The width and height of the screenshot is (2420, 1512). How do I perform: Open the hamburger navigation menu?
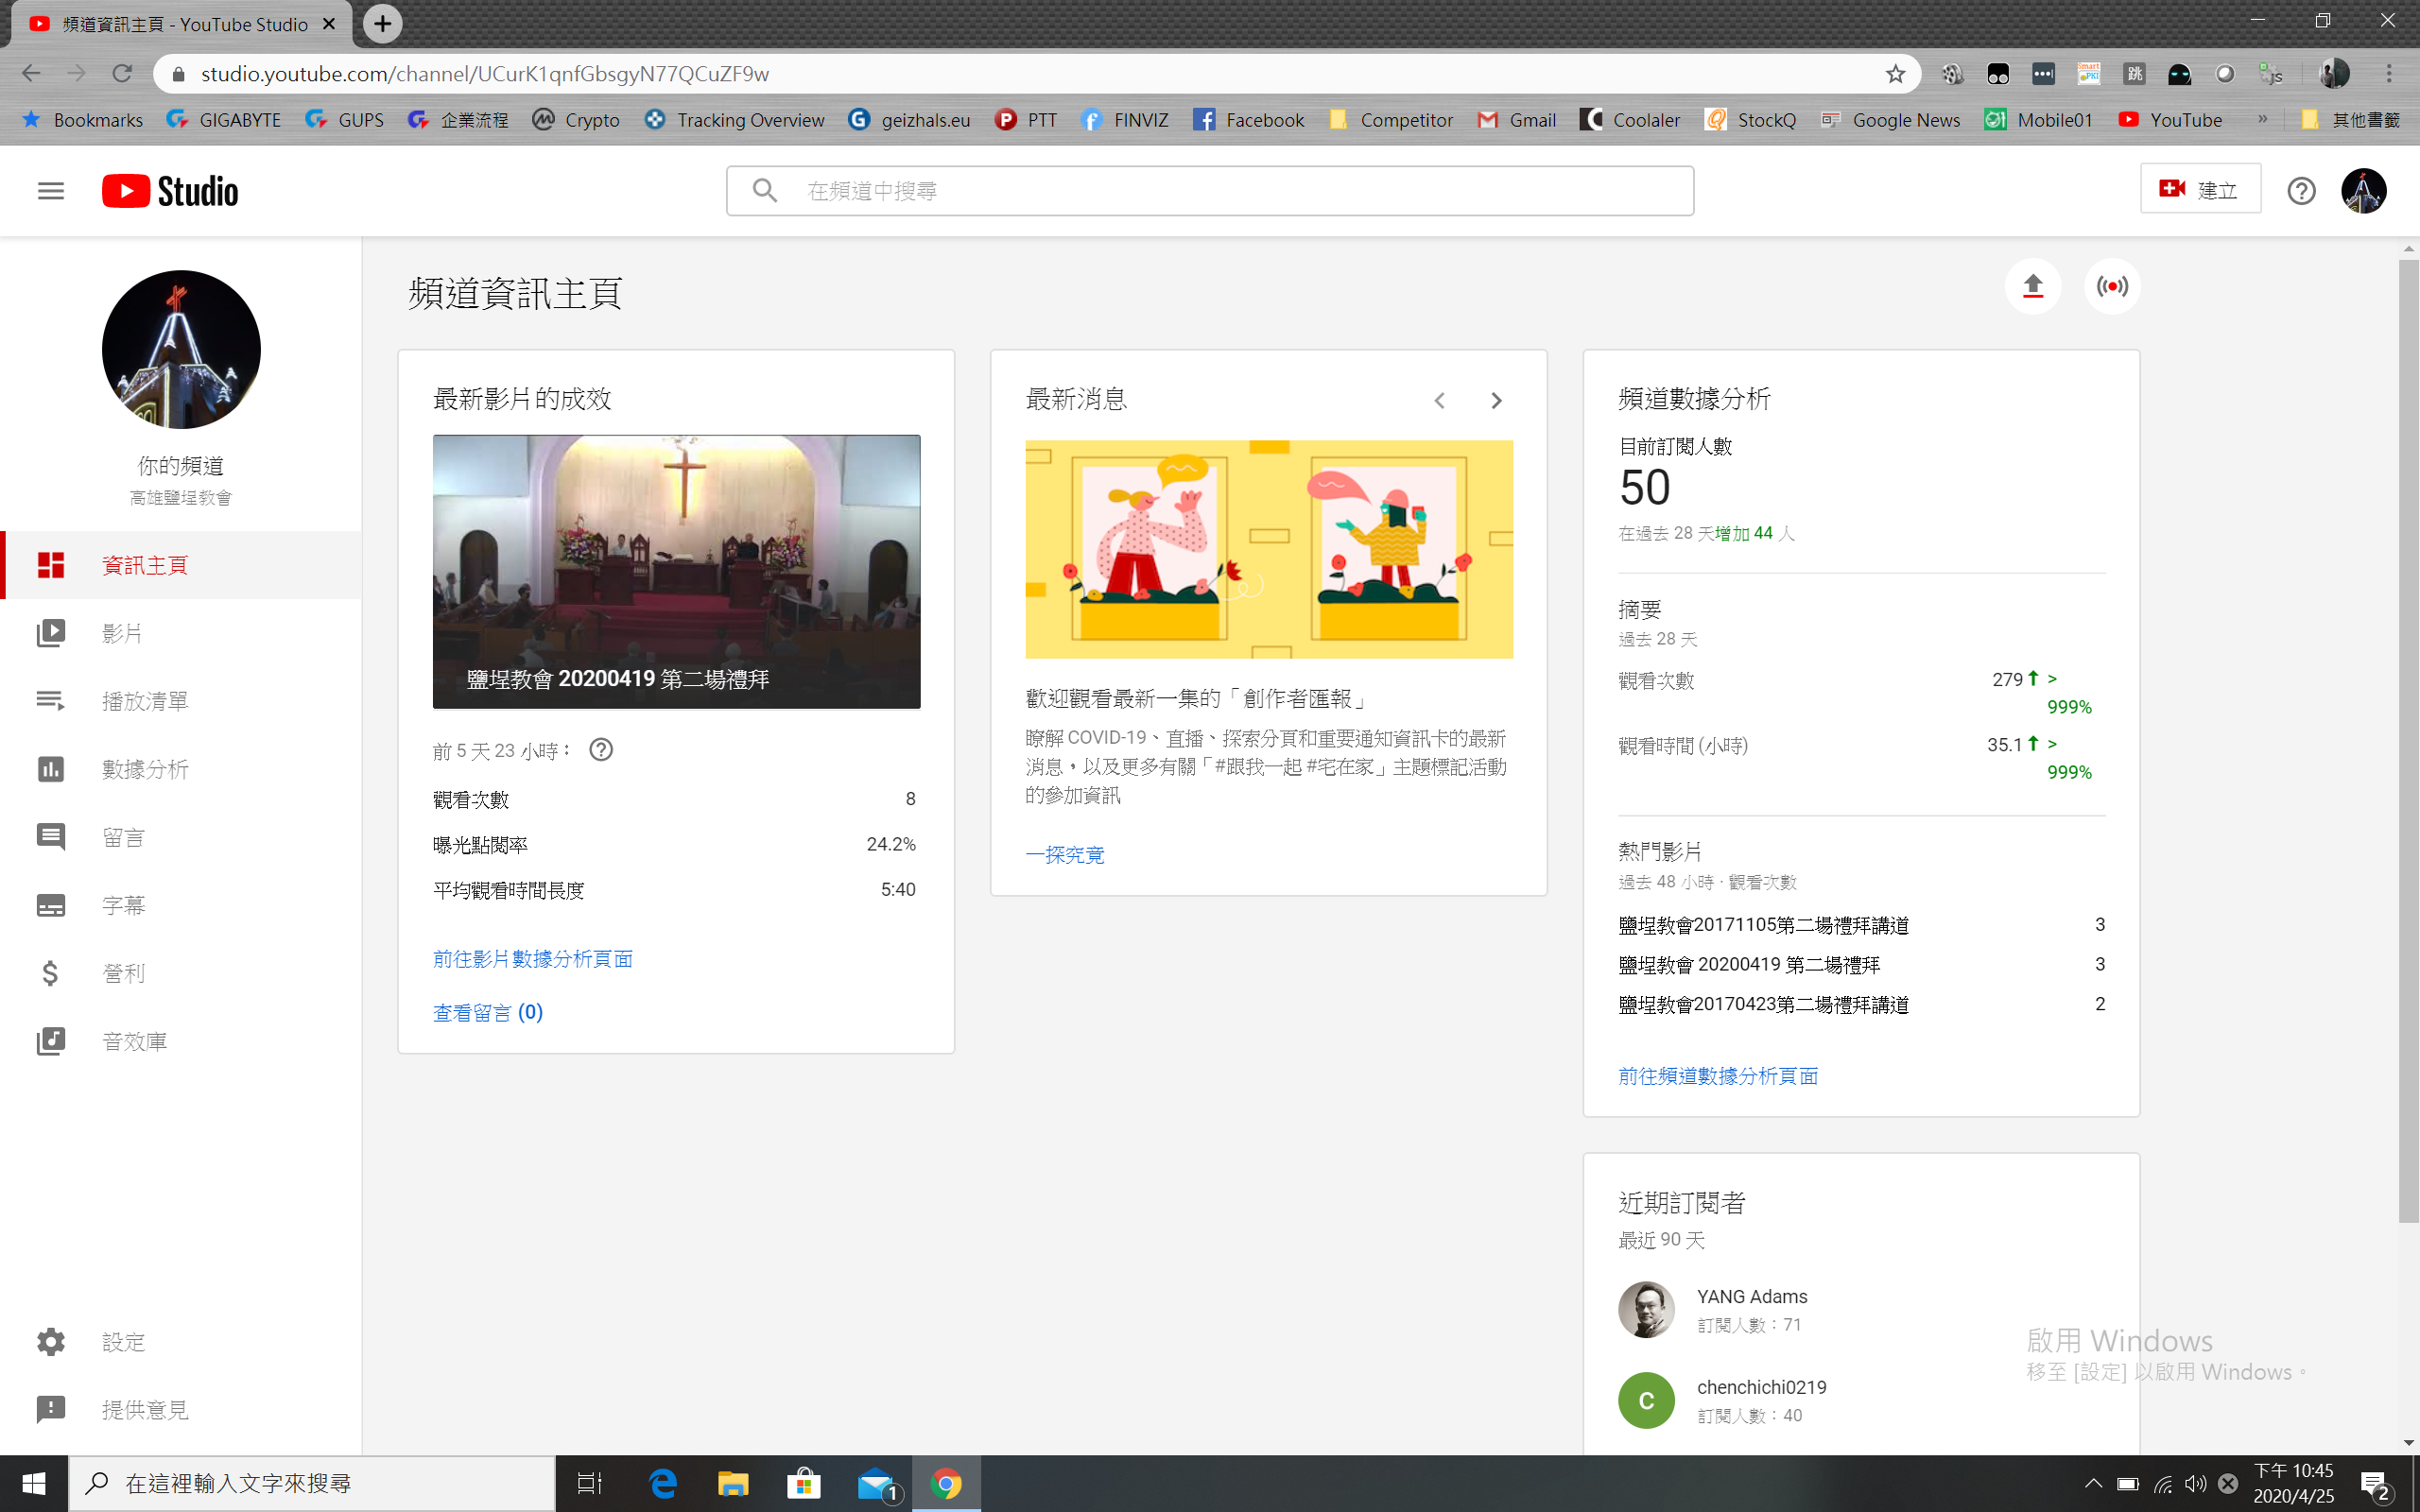tap(50, 190)
